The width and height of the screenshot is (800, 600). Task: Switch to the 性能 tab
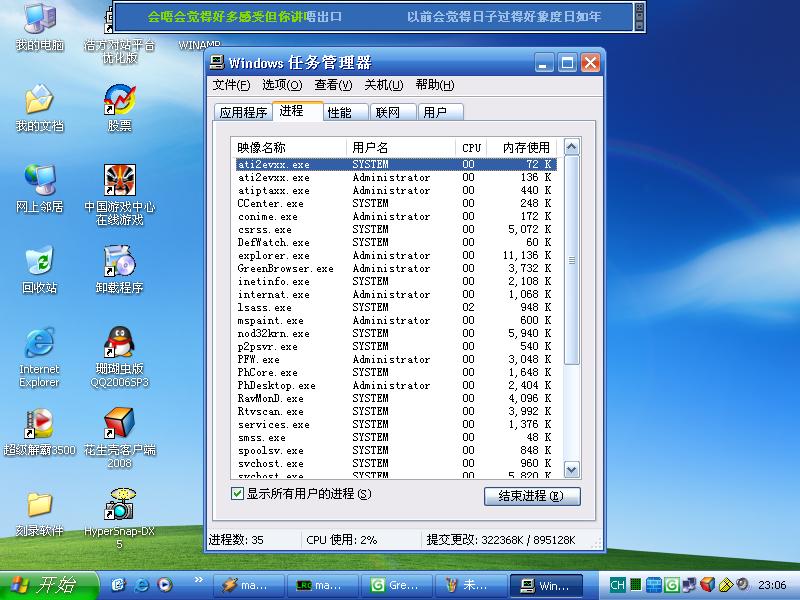pos(340,112)
